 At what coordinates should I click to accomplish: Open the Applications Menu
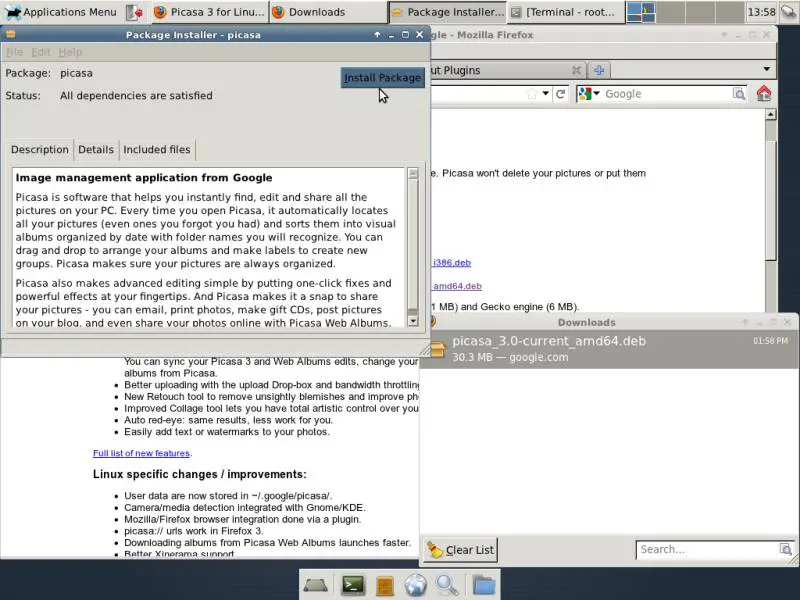pos(61,12)
